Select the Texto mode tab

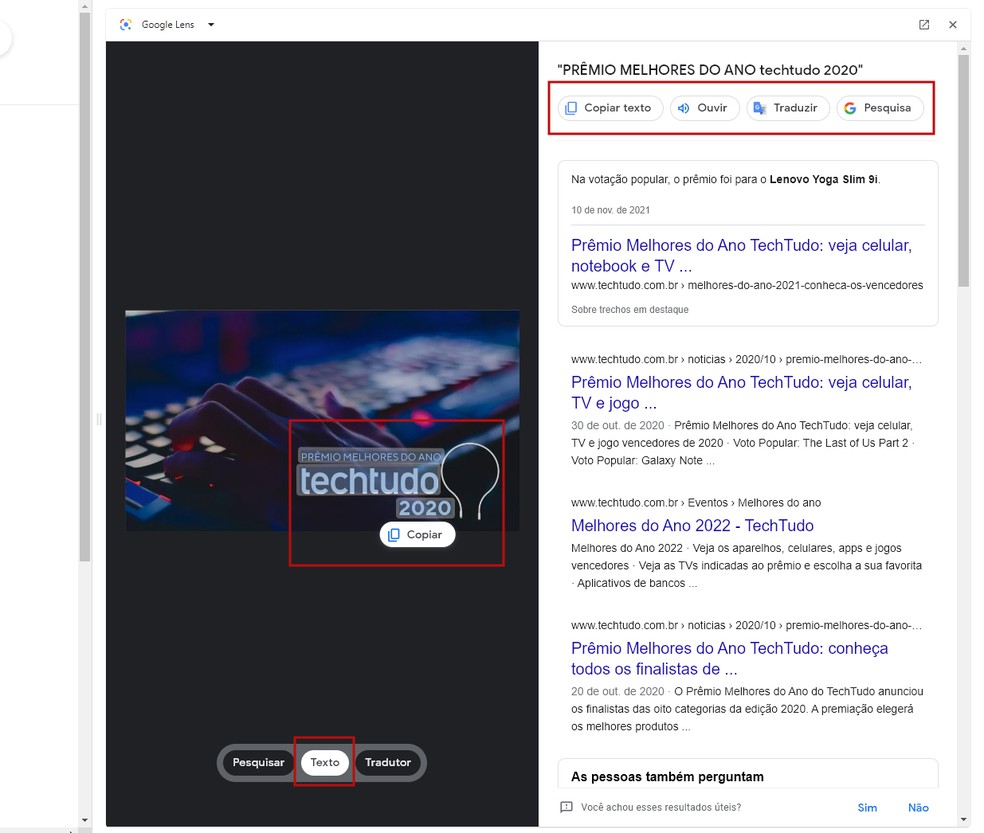324,762
